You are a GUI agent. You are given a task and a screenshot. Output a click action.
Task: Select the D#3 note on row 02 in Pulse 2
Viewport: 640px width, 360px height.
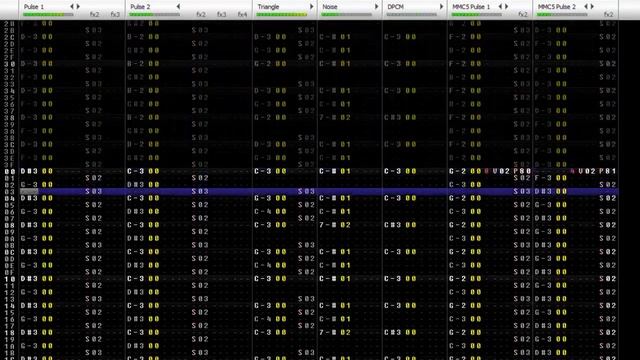(x=136, y=185)
